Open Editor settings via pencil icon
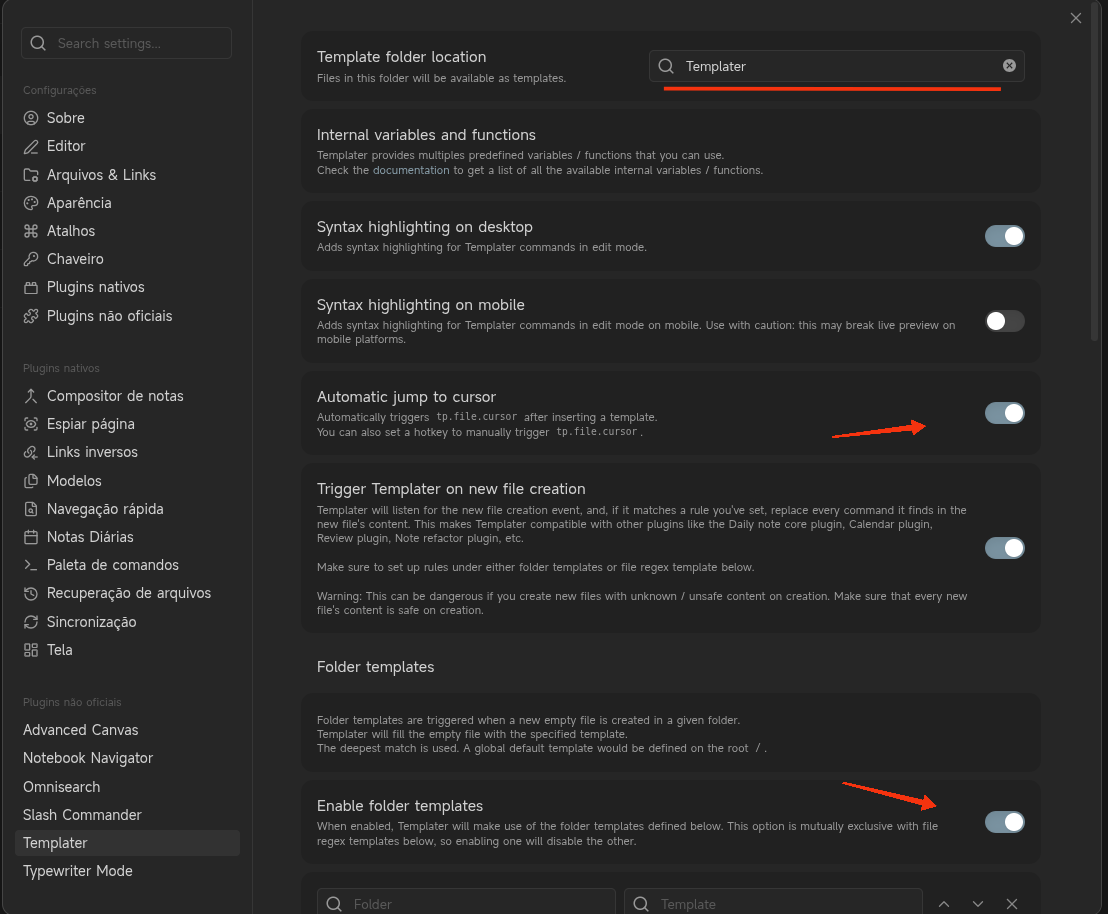This screenshot has width=1108, height=914. click(31, 146)
